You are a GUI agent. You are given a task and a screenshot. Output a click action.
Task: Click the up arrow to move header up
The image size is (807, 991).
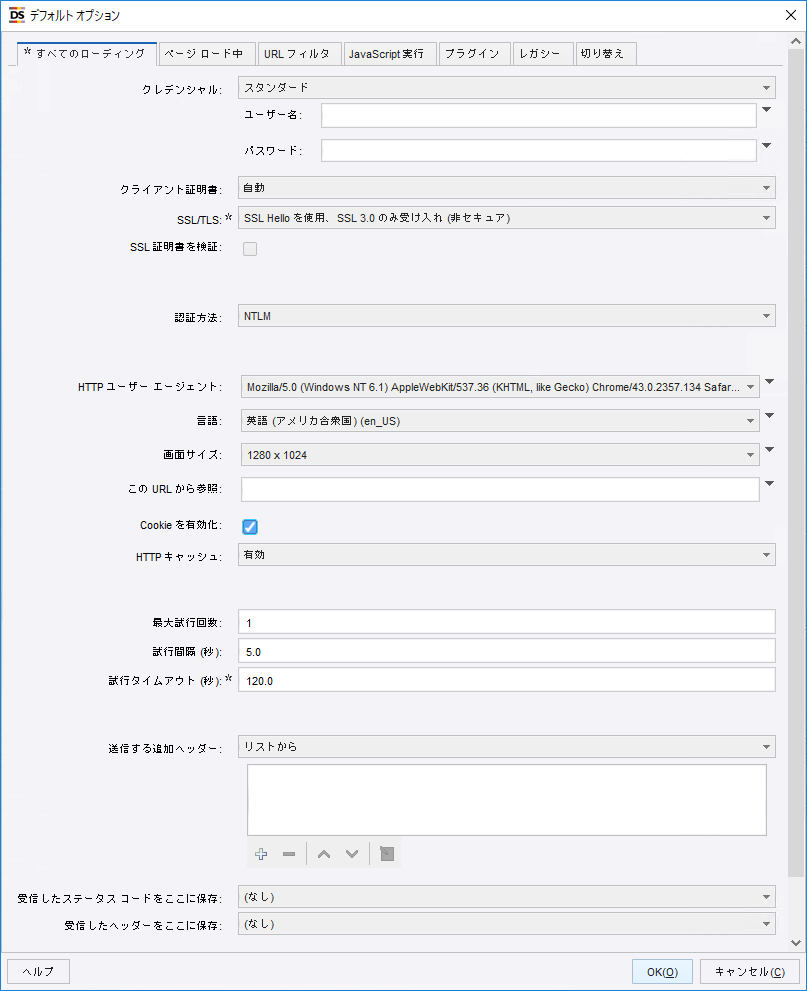322,854
